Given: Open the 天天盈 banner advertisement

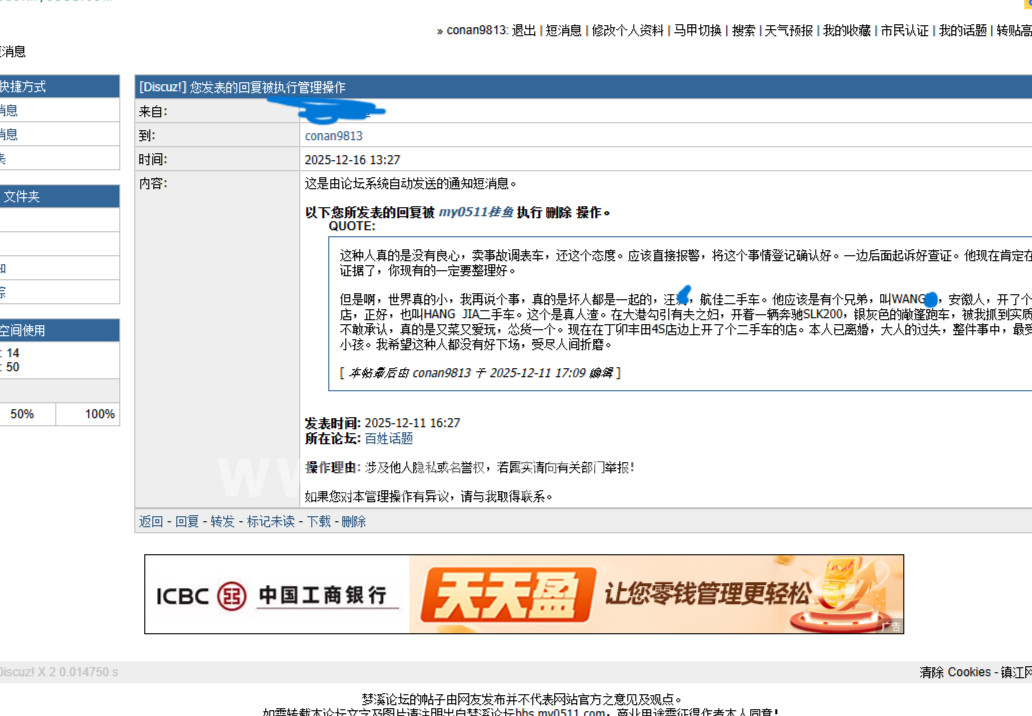Looking at the screenshot, I should point(655,594).
